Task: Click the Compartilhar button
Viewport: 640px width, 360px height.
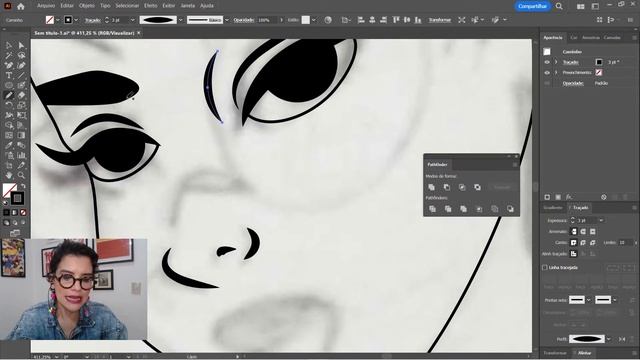Action: [532, 6]
